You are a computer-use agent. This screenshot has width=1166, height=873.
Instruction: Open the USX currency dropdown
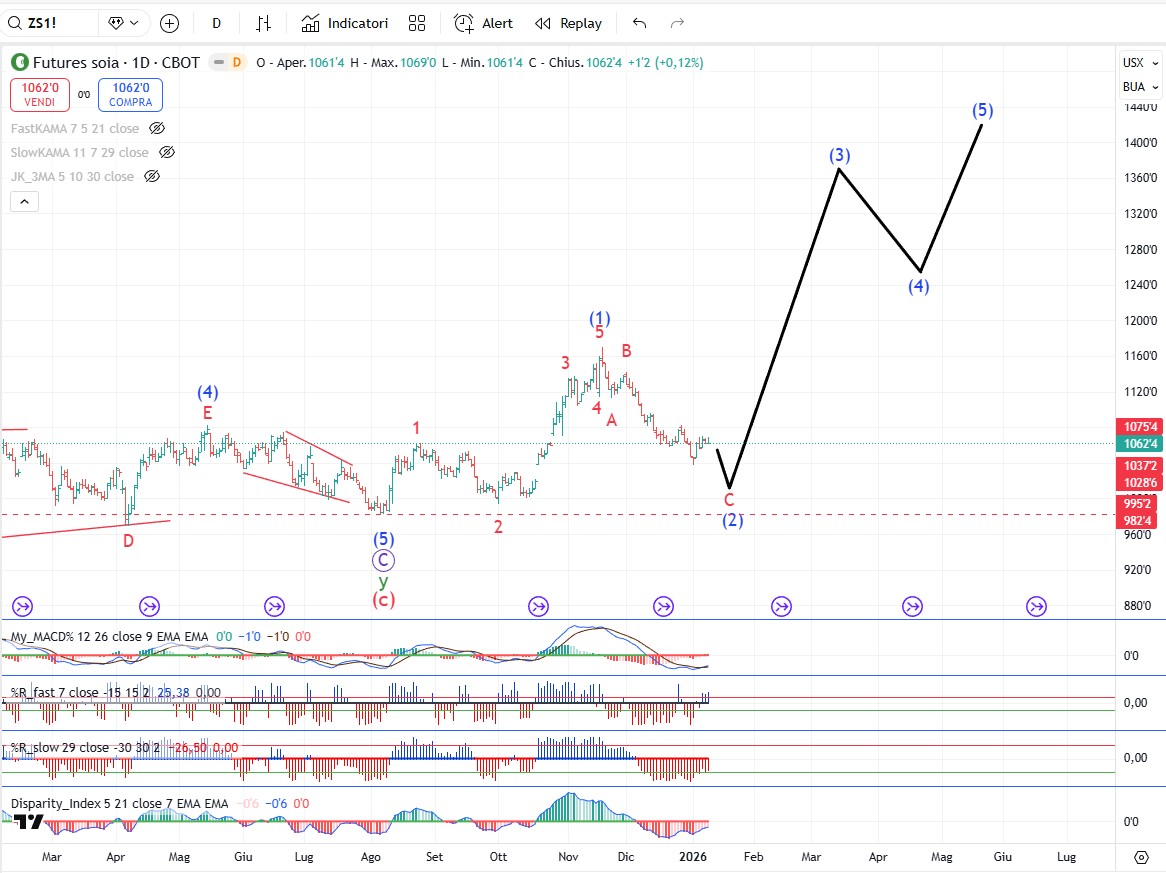pyautogui.click(x=1139, y=62)
